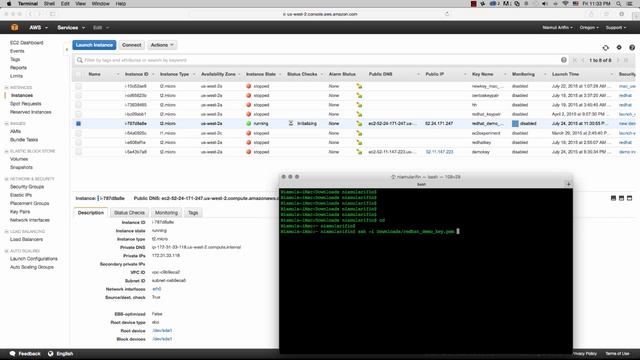Viewport: 640px width, 360px height.
Task: Open the Support dropdown
Action: click(x=616, y=27)
